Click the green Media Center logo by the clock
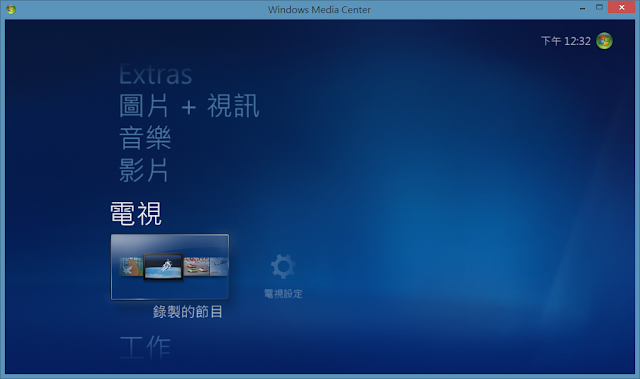This screenshot has height=379, width=640. pyautogui.click(x=604, y=41)
